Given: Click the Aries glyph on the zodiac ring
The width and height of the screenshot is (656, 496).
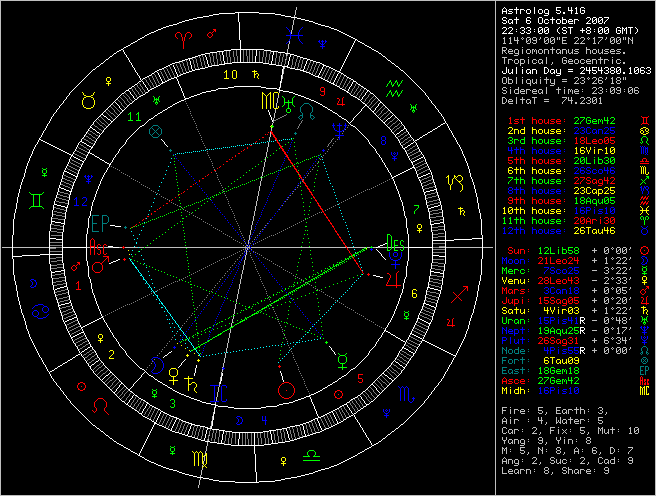Looking at the screenshot, I should [x=184, y=39].
